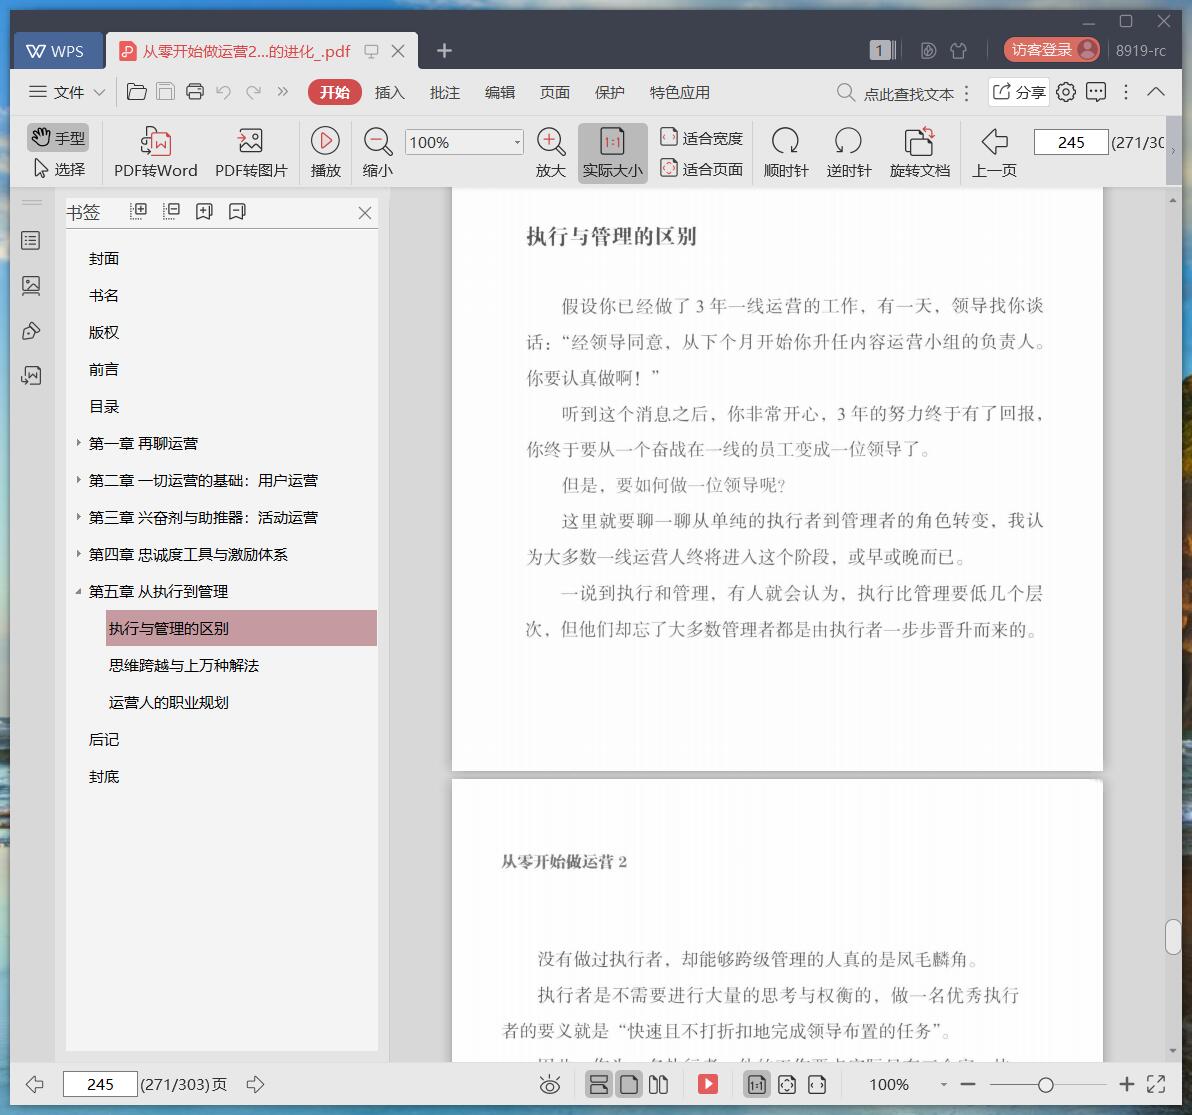The width and height of the screenshot is (1192, 1115).
Task: Toggle 实际大小 actual size view
Action: tap(613, 153)
